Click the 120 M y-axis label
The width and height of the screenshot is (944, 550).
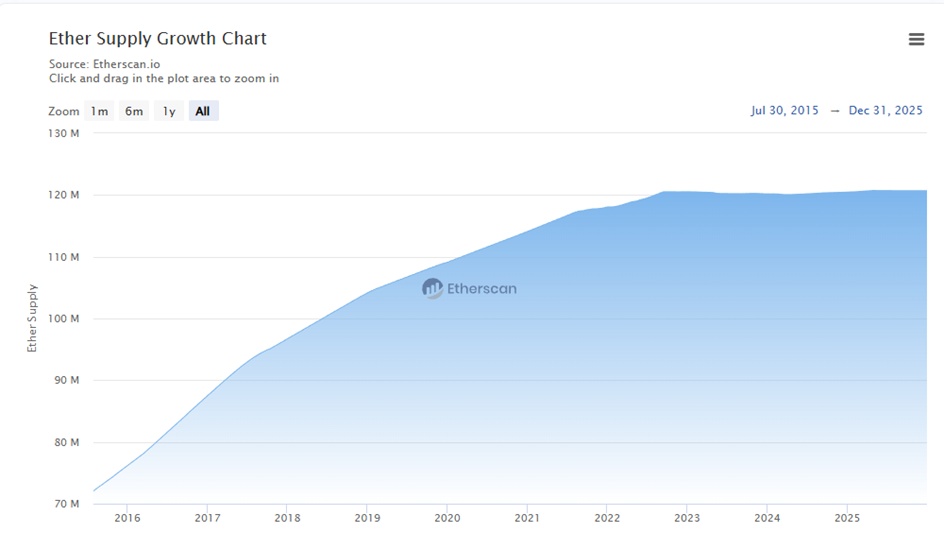click(65, 195)
